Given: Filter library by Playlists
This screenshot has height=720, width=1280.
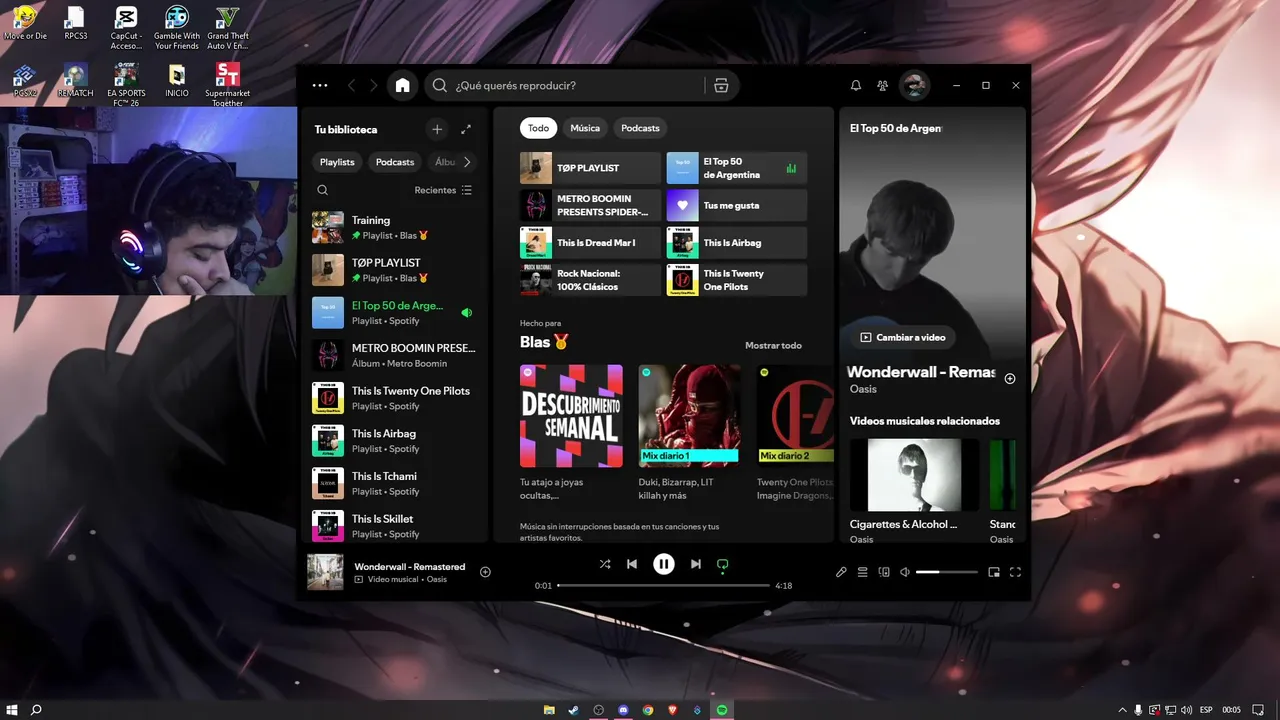Looking at the screenshot, I should (337, 162).
